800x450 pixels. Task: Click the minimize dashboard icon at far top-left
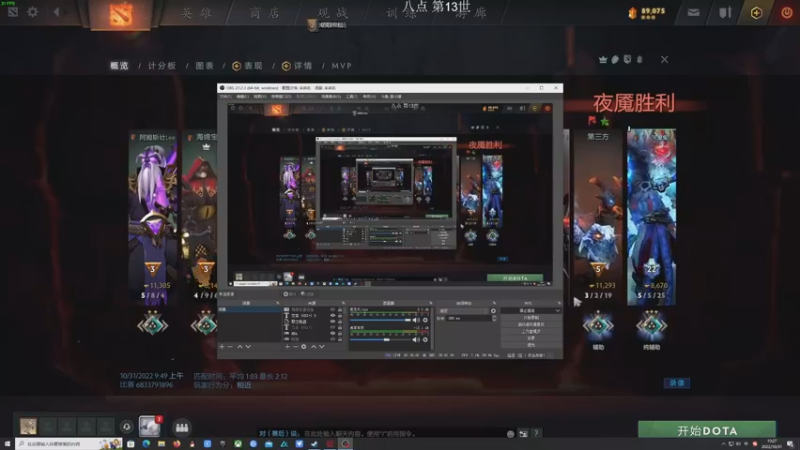[x=13, y=12]
